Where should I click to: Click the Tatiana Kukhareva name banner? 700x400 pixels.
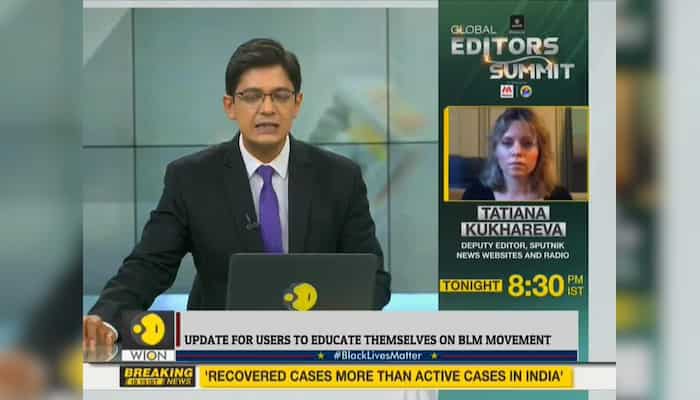513,220
